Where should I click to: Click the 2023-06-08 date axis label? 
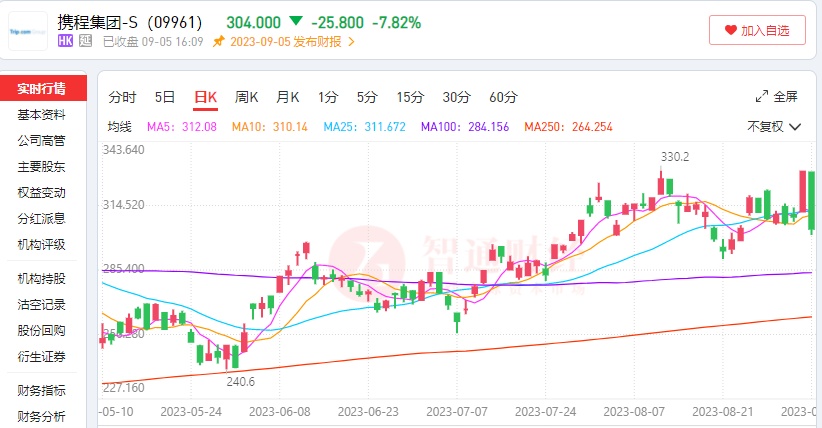point(279,412)
